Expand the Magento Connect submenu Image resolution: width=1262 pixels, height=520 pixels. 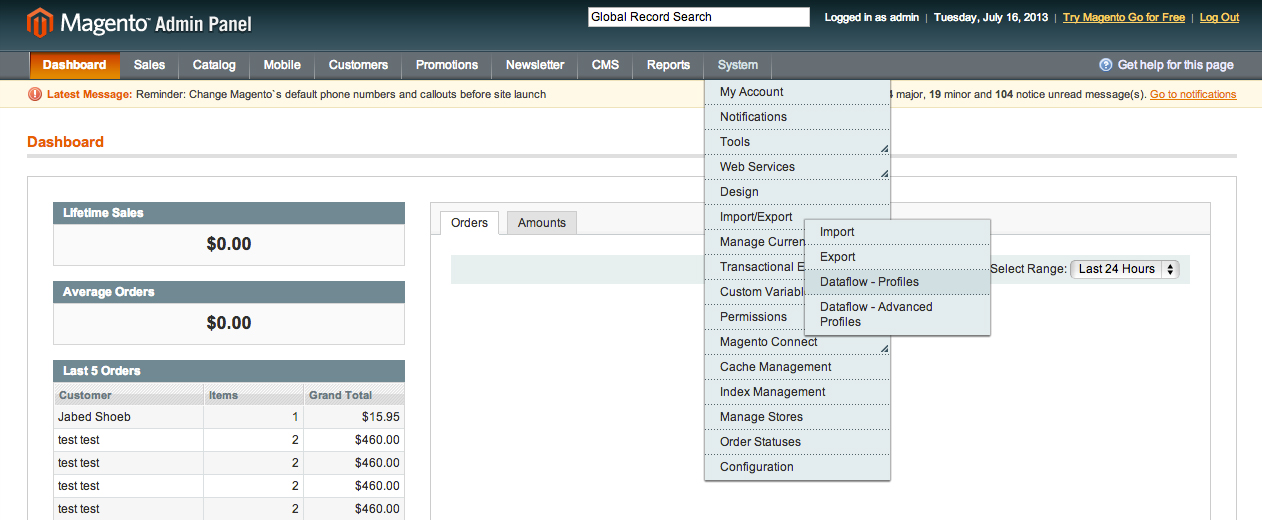coord(797,342)
